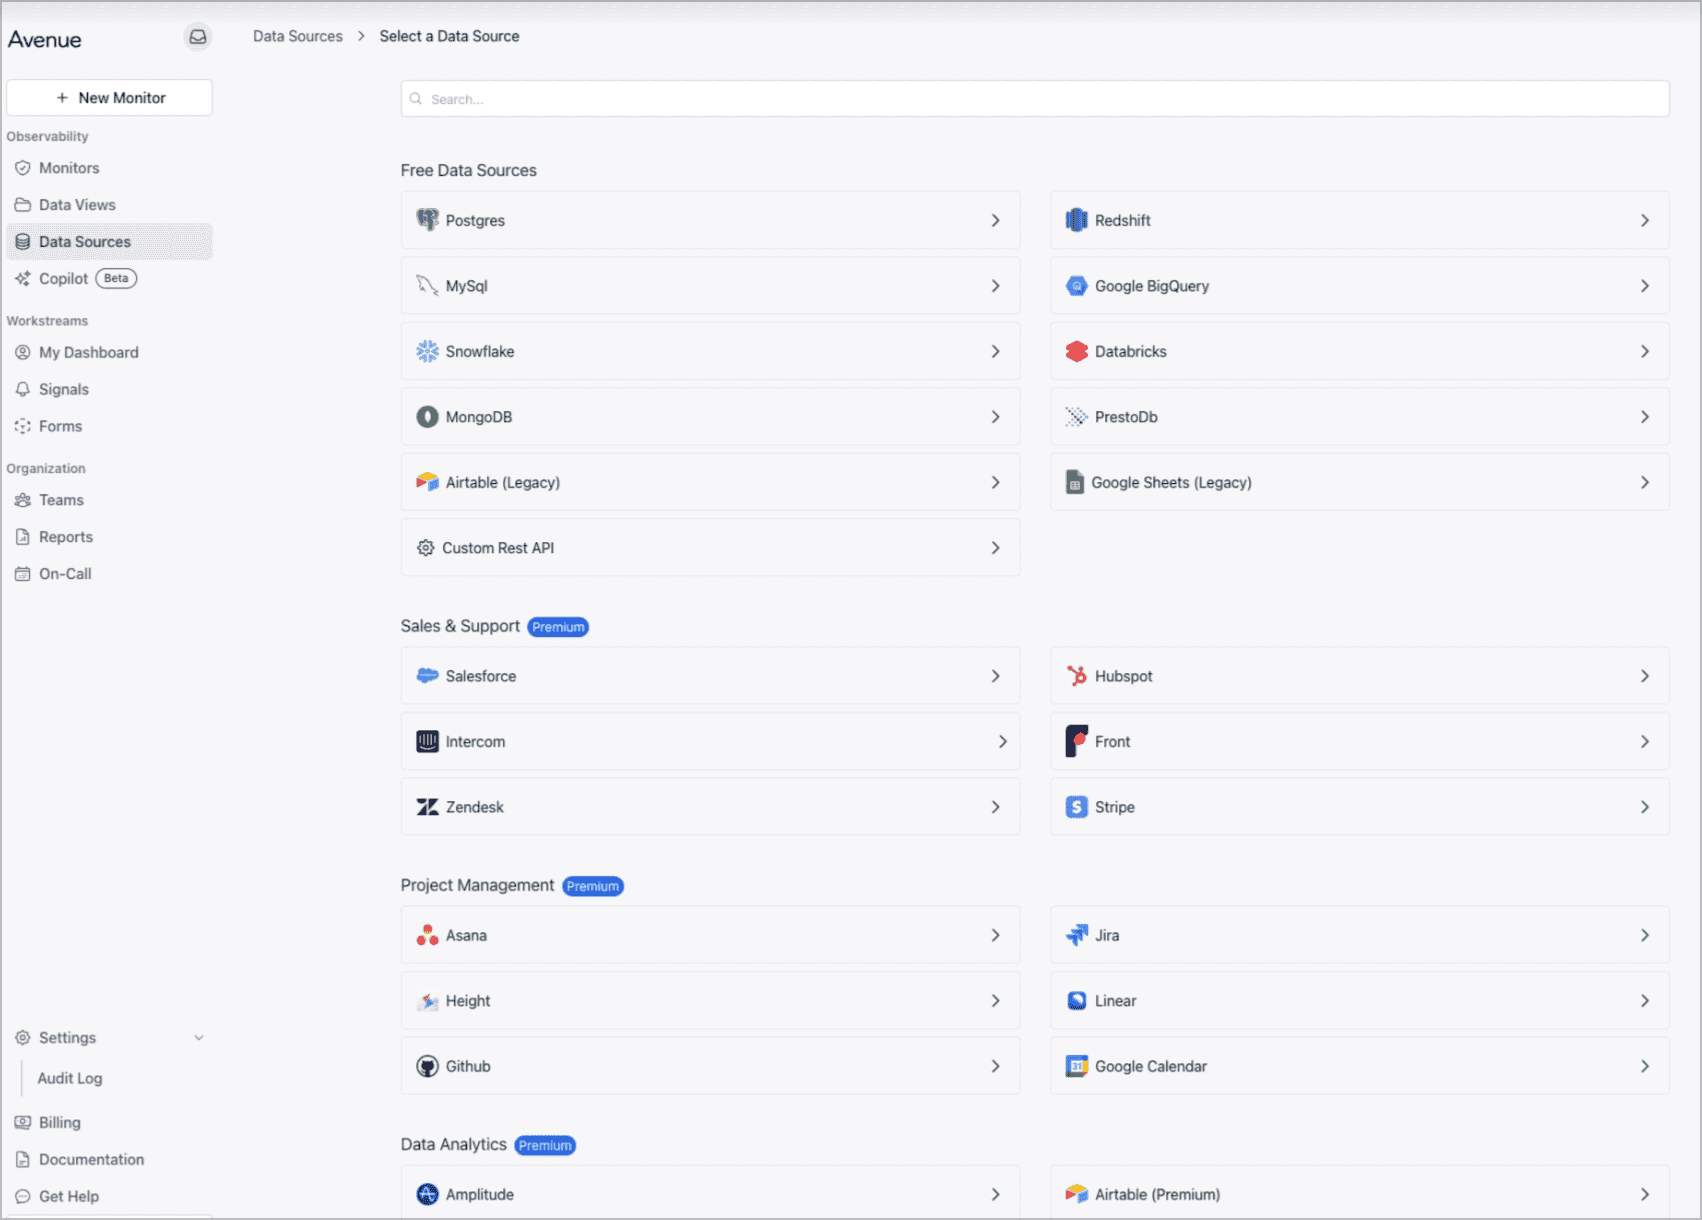This screenshot has height=1220, width=1702.
Task: Open Forms in the sidebar
Action: pos(109,426)
